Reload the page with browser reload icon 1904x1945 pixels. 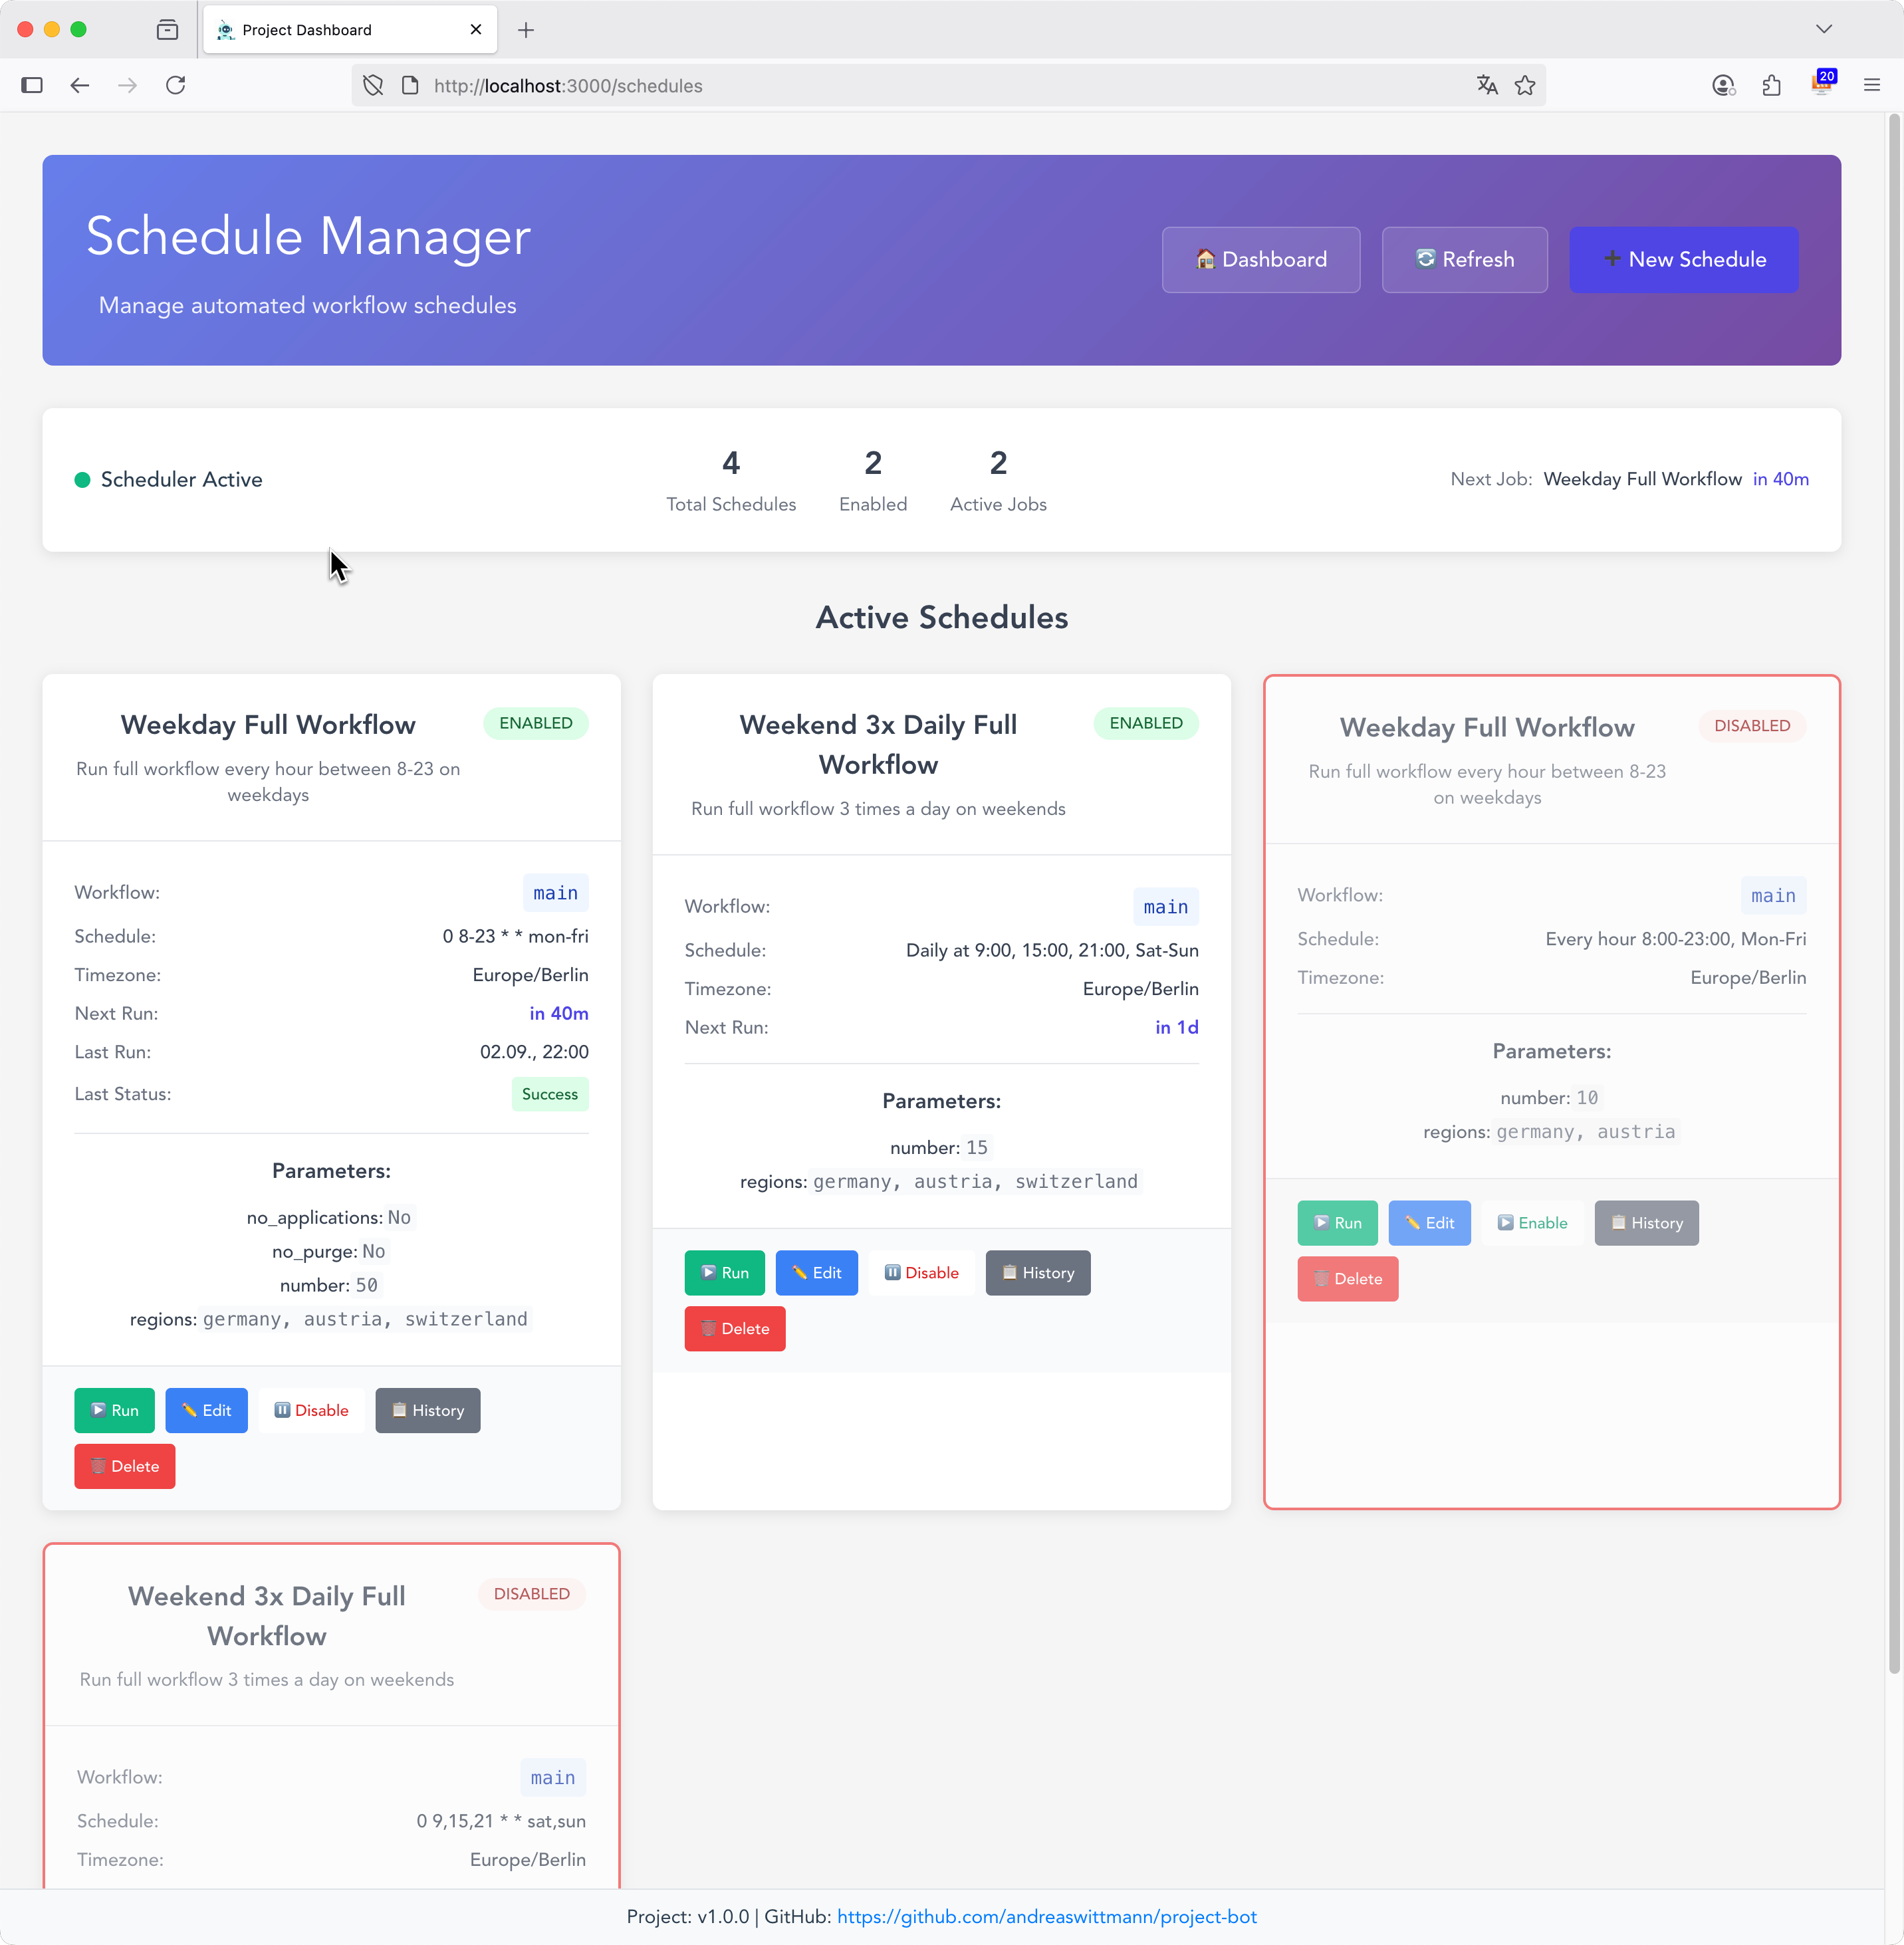click(176, 86)
